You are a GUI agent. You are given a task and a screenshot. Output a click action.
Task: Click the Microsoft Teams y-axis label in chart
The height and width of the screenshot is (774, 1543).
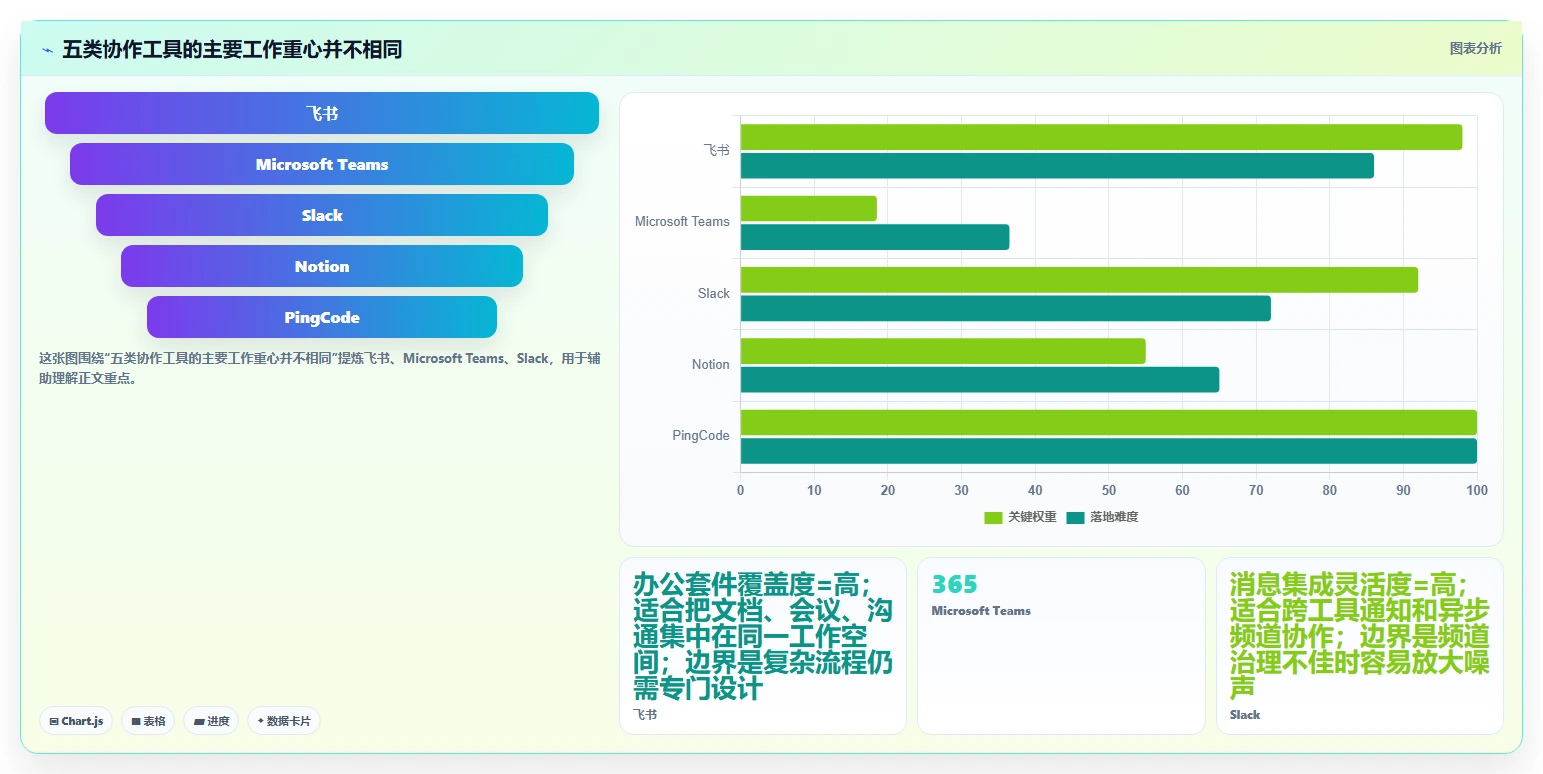tap(682, 221)
